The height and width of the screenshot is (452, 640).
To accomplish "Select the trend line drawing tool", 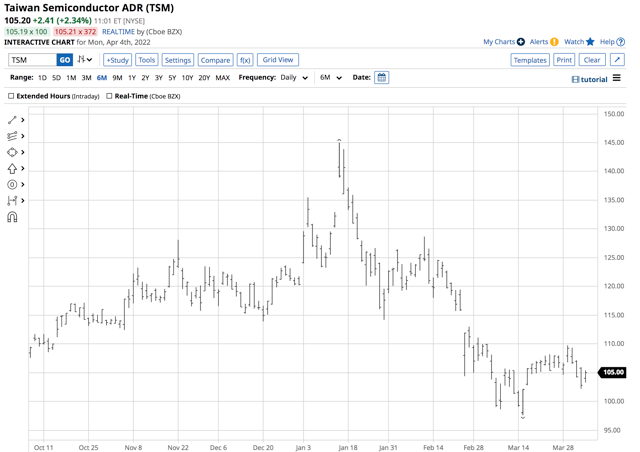I will tap(12, 120).
